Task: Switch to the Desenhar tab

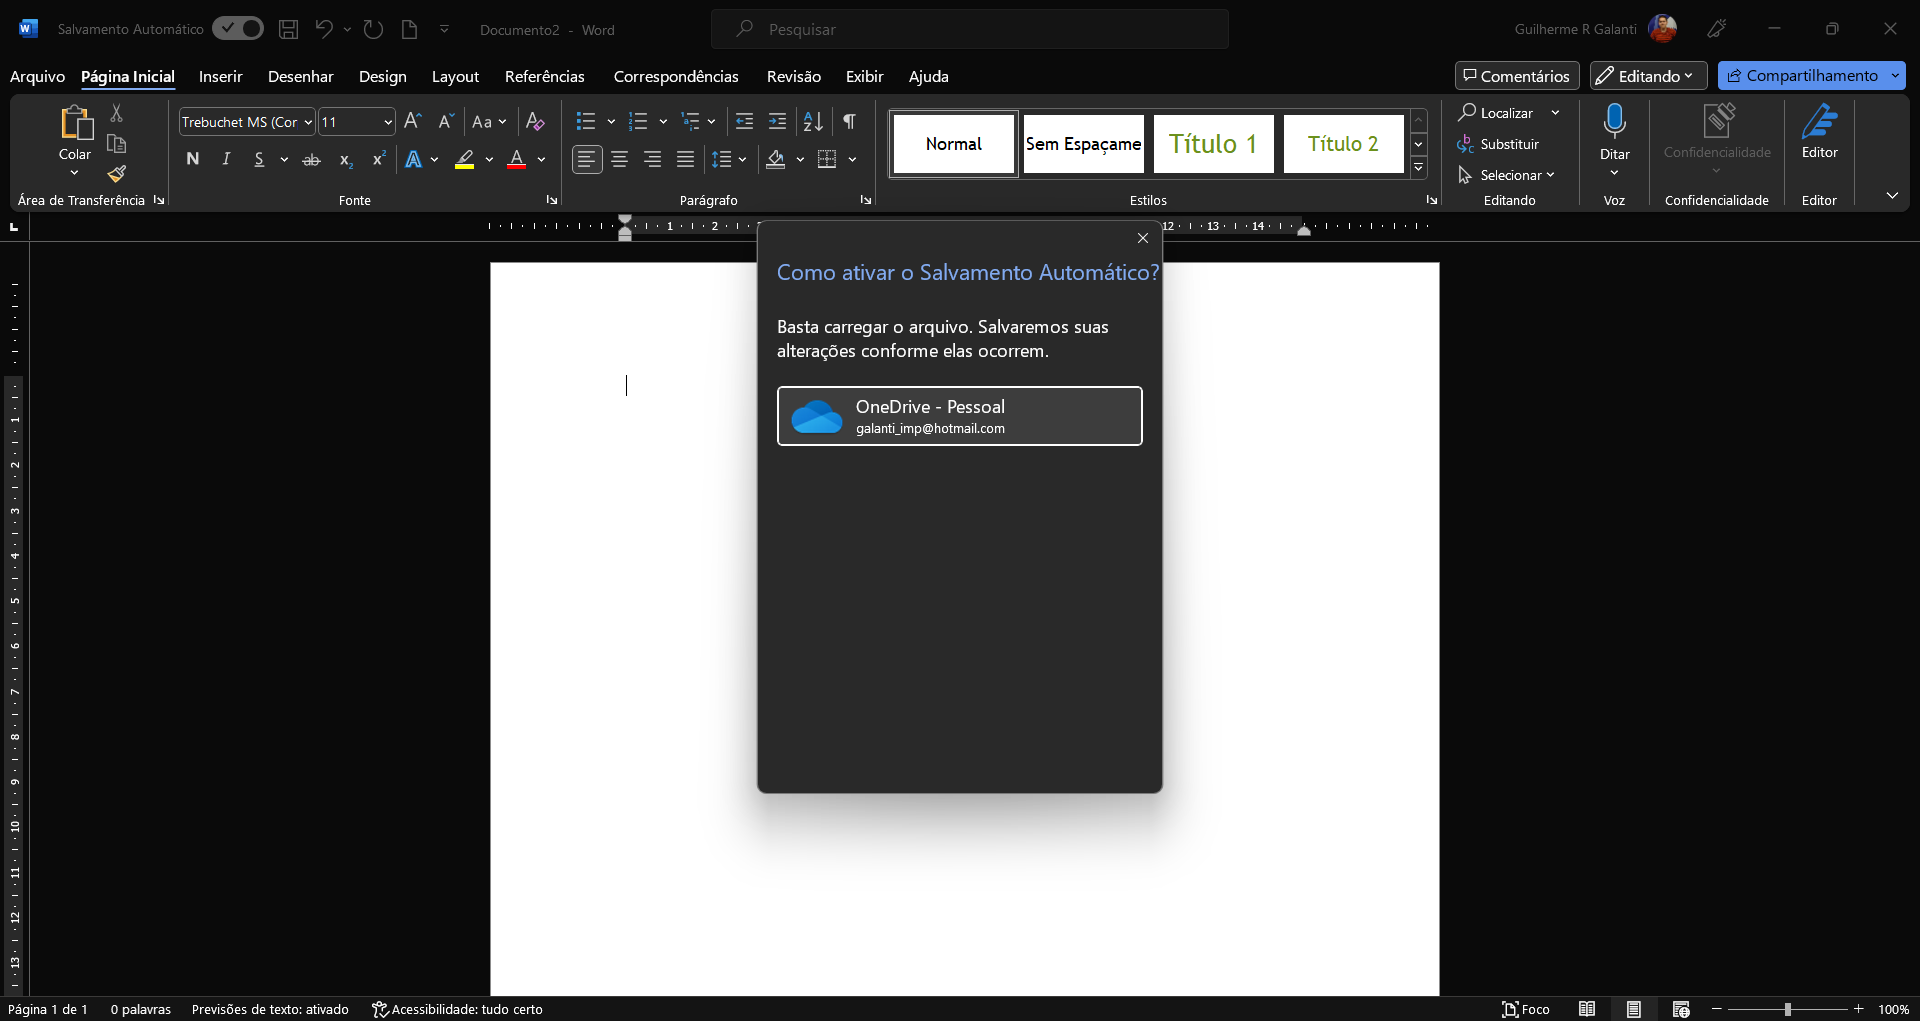Action: pyautogui.click(x=301, y=76)
